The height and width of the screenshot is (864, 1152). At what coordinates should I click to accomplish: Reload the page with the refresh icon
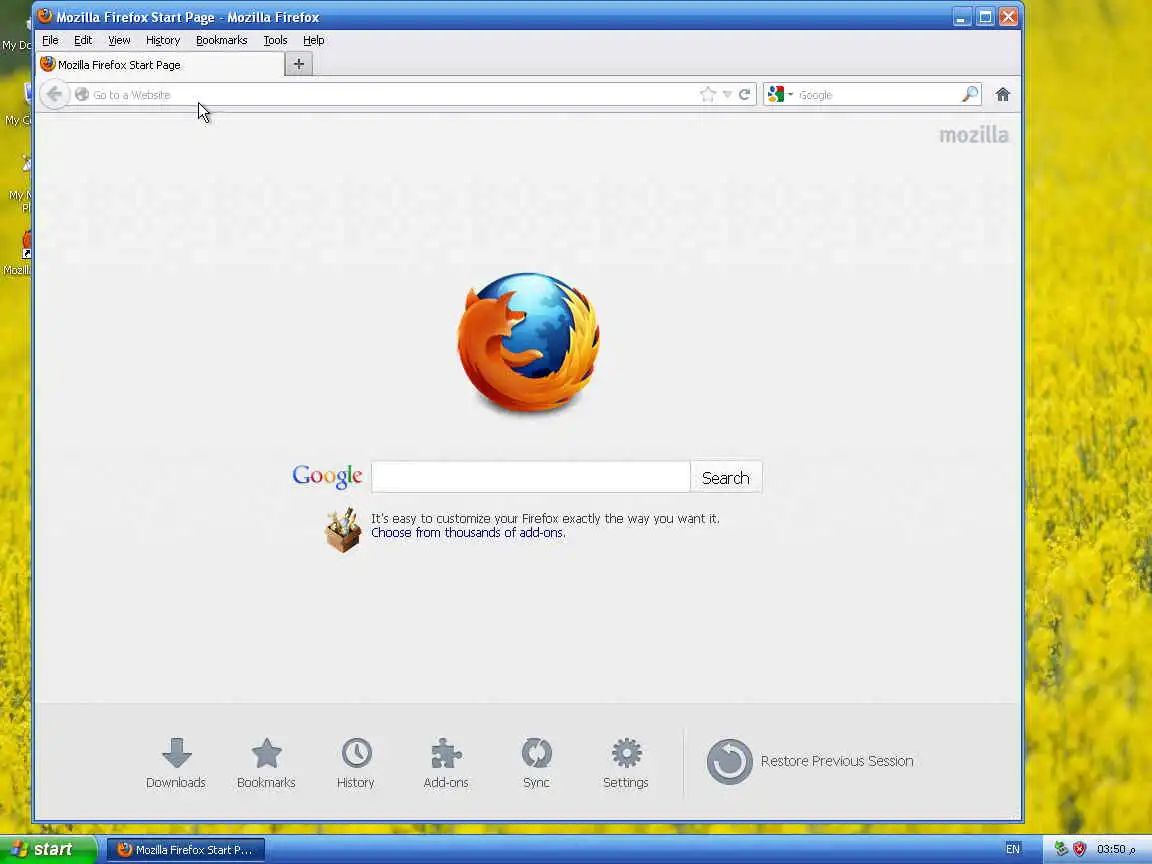pos(744,95)
